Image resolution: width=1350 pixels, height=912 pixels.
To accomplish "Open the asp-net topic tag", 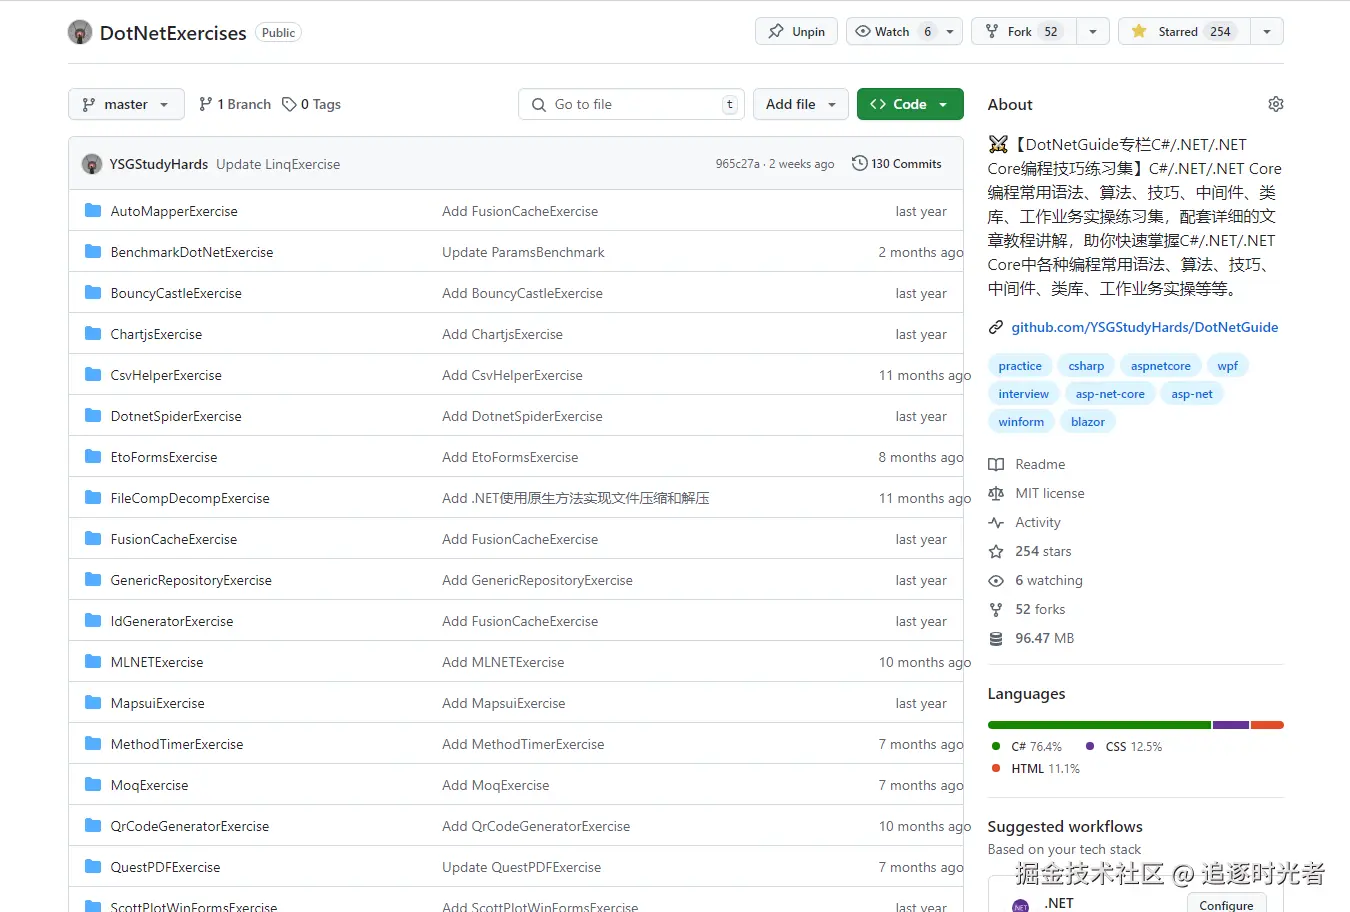I will tap(1192, 394).
